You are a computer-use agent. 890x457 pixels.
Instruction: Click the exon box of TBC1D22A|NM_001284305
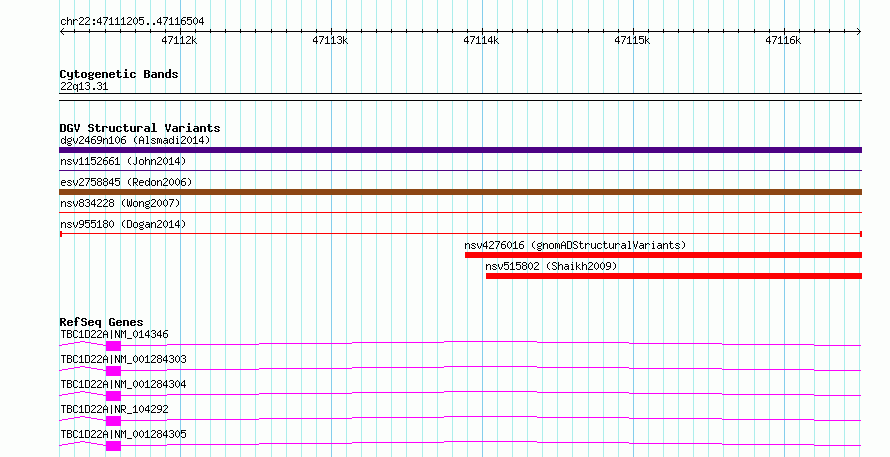point(114,446)
